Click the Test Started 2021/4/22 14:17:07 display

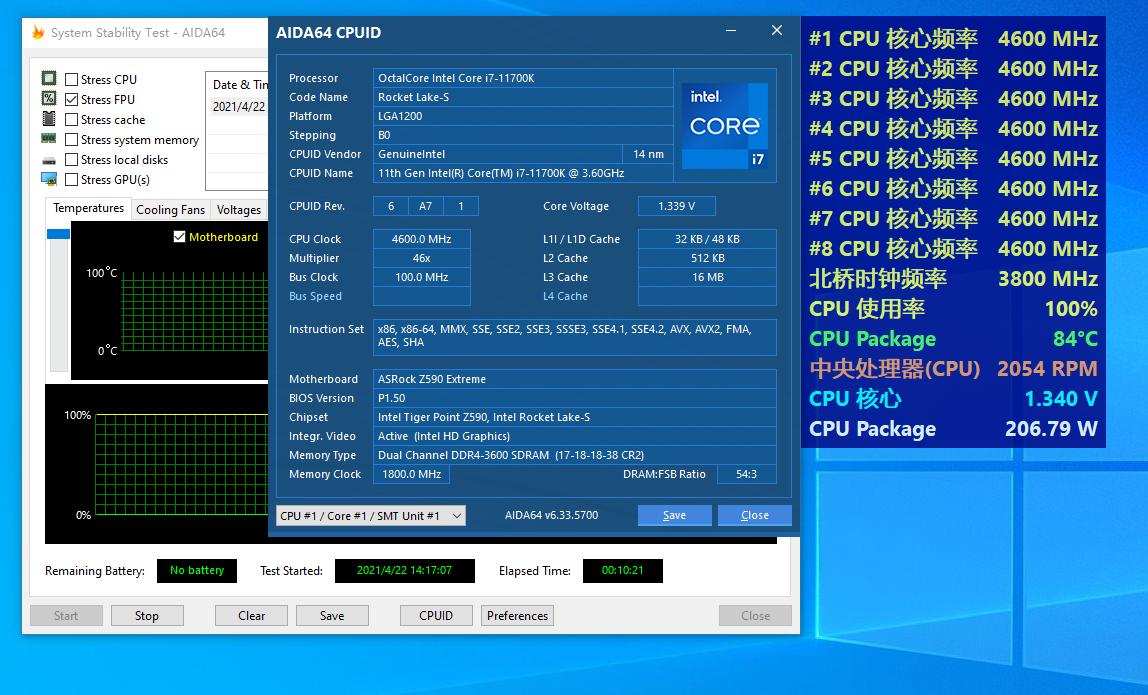(x=404, y=571)
